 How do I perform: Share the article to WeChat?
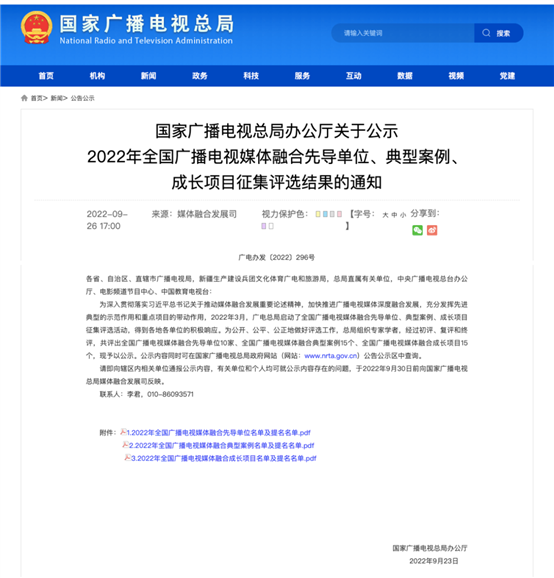tap(417, 230)
